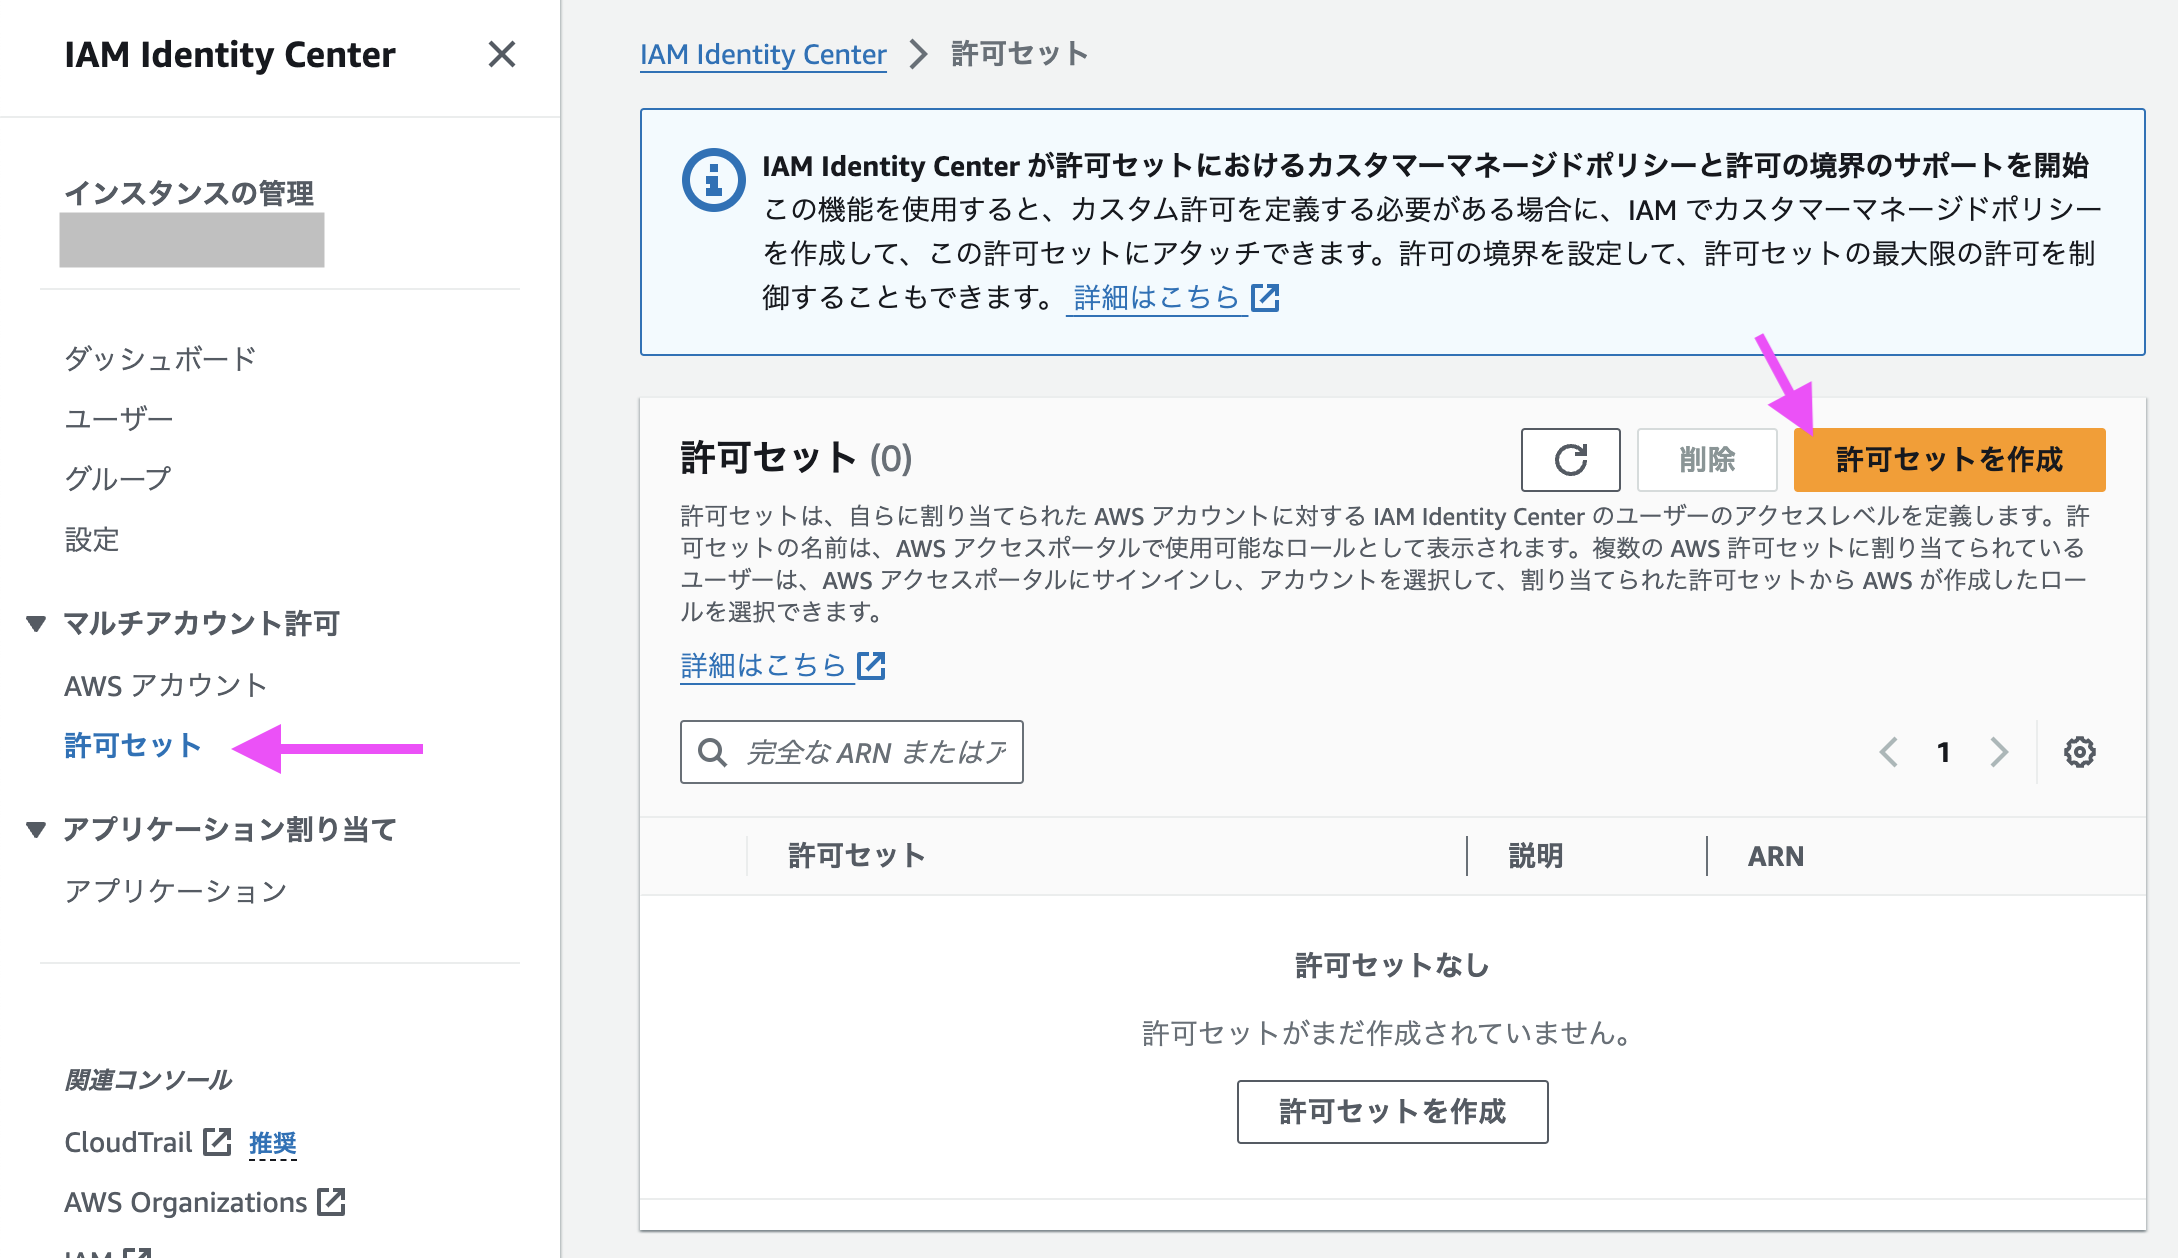Go to the next page arrow

pos(1998,752)
